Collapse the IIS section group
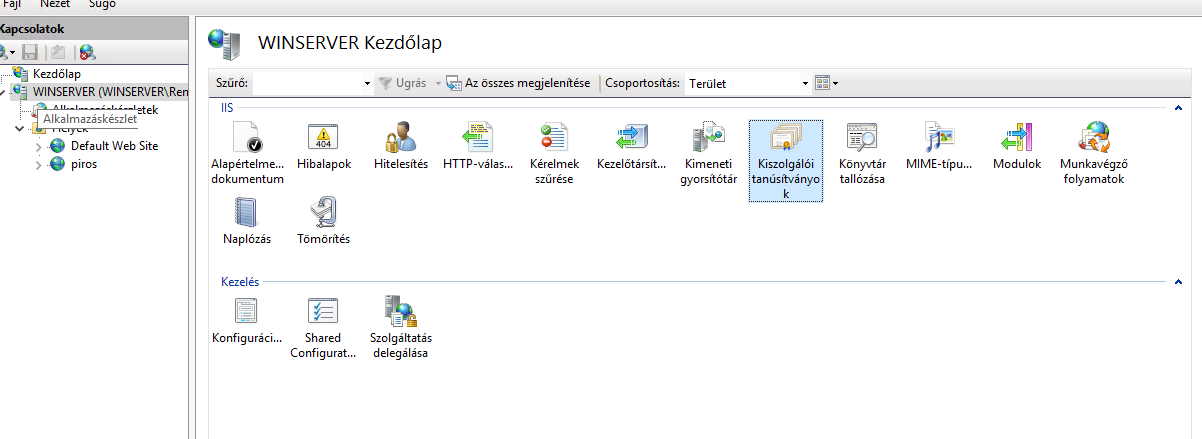The image size is (1202, 439). (1178, 107)
